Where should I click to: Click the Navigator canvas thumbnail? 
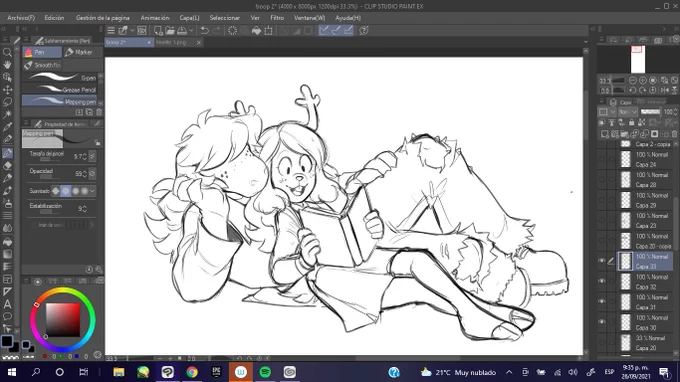pyautogui.click(x=638, y=59)
